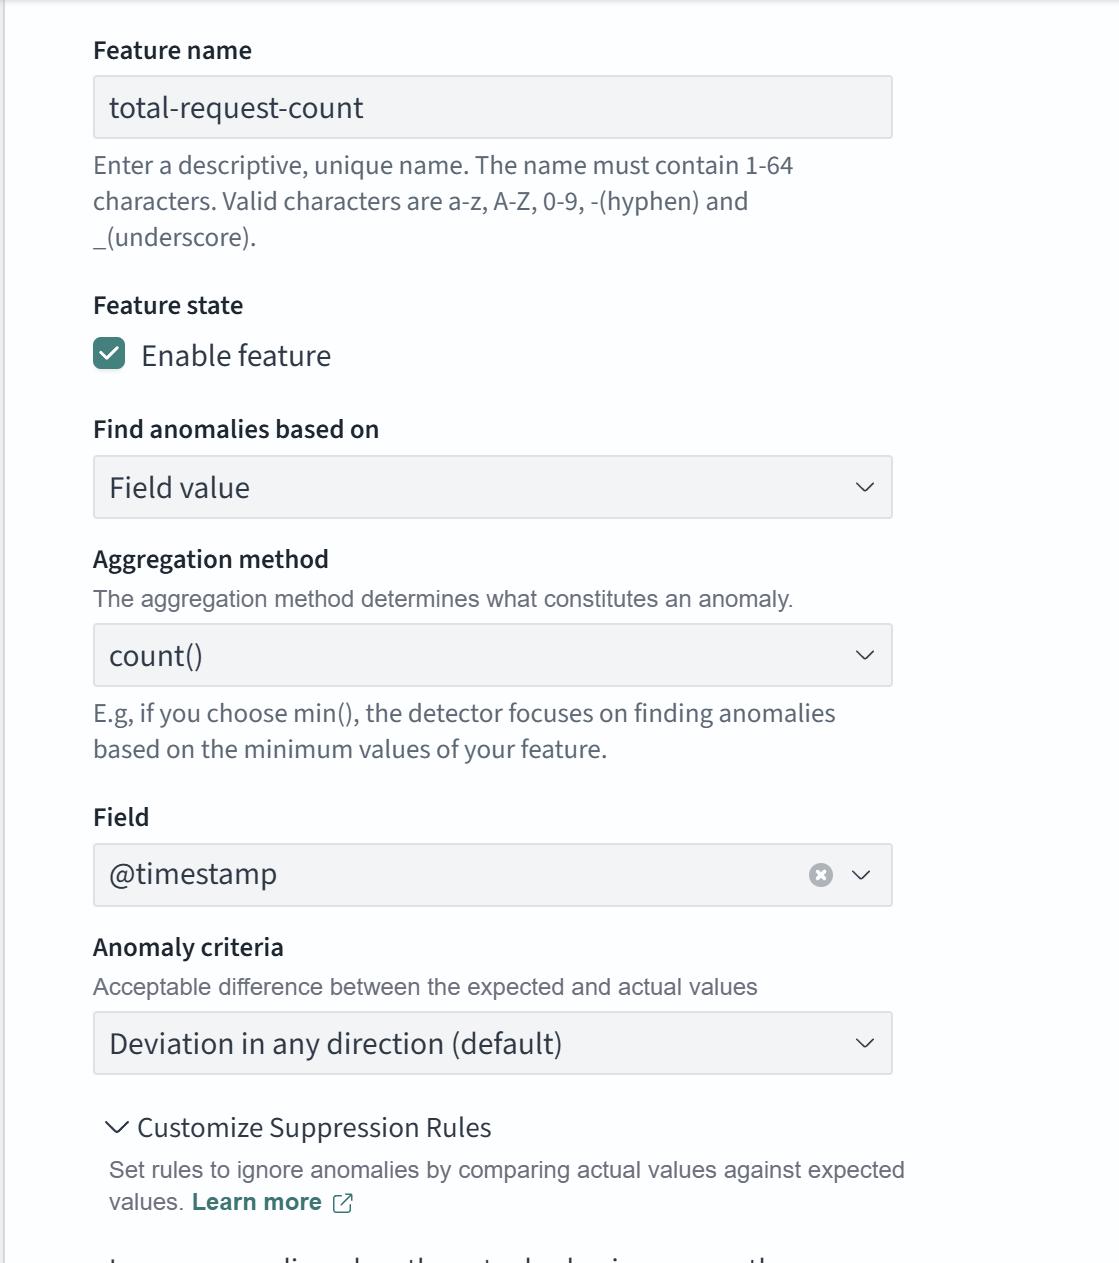Click the chevron arrow in the Field combo box
1119x1263 pixels.
pyautogui.click(x=861, y=875)
